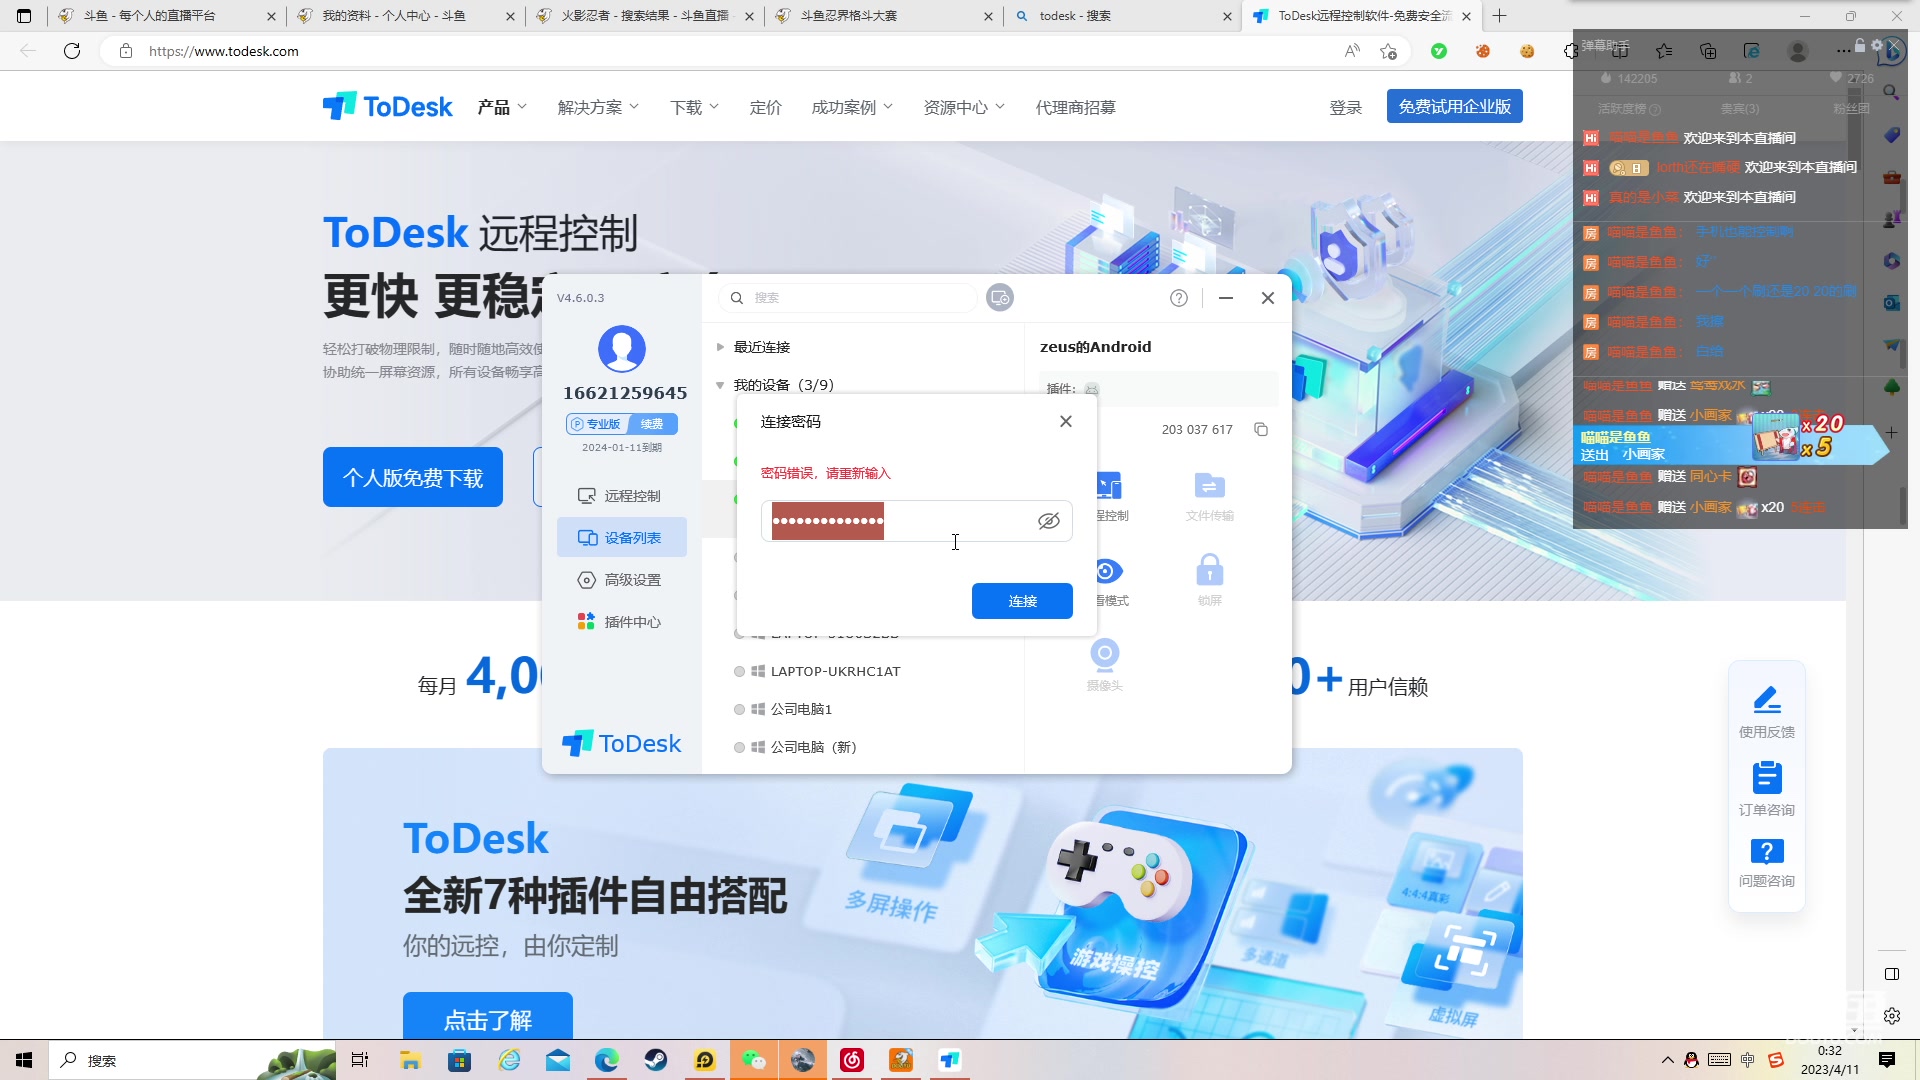Switch to todesk - 搜索 tab

click(x=1121, y=16)
